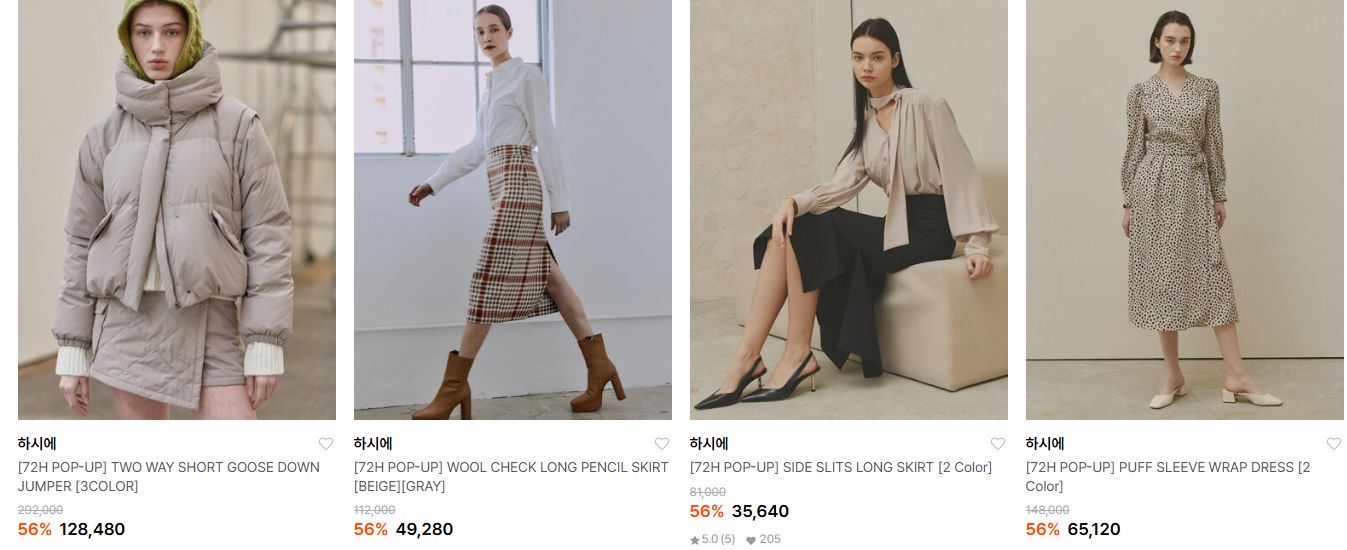Add puff sleeve wrap dress to wishlist
This screenshot has width=1347, height=550.
[1334, 444]
